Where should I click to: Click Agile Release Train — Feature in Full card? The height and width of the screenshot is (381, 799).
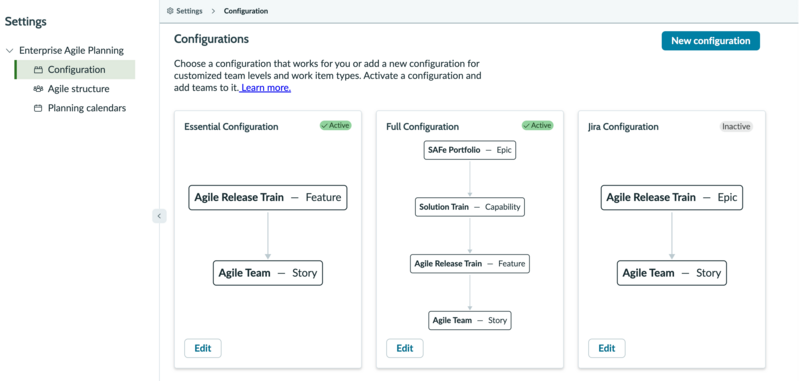(x=470, y=264)
